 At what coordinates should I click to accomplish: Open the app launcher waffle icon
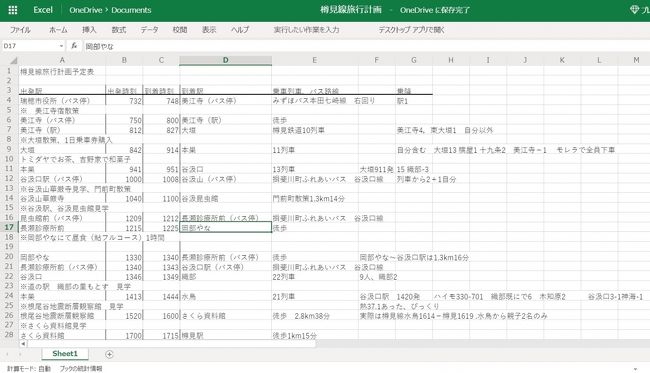pos(12,10)
